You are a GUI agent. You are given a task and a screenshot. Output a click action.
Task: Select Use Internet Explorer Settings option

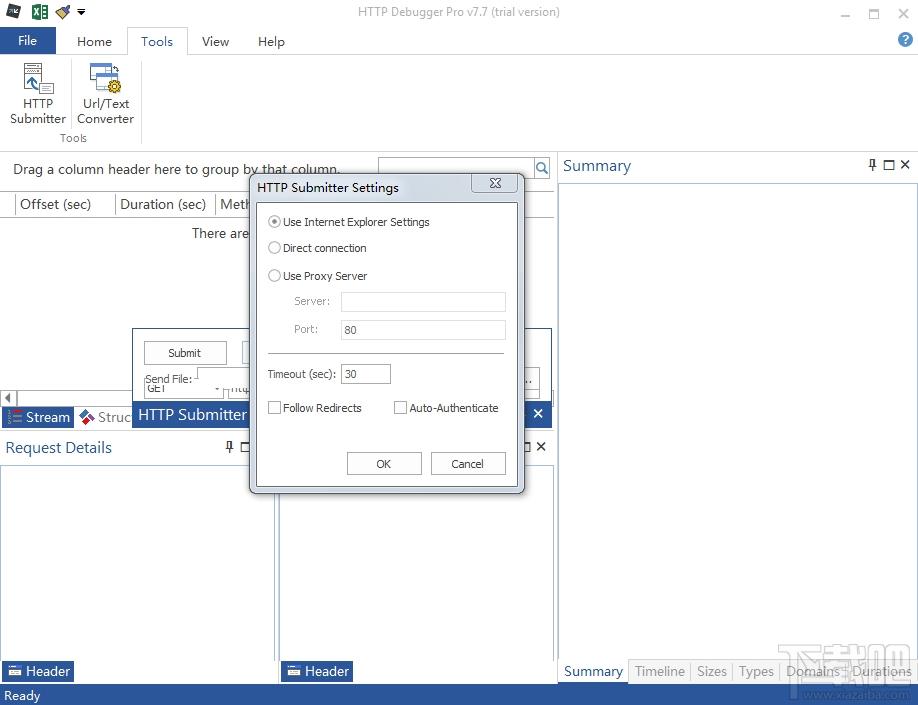[350, 222]
